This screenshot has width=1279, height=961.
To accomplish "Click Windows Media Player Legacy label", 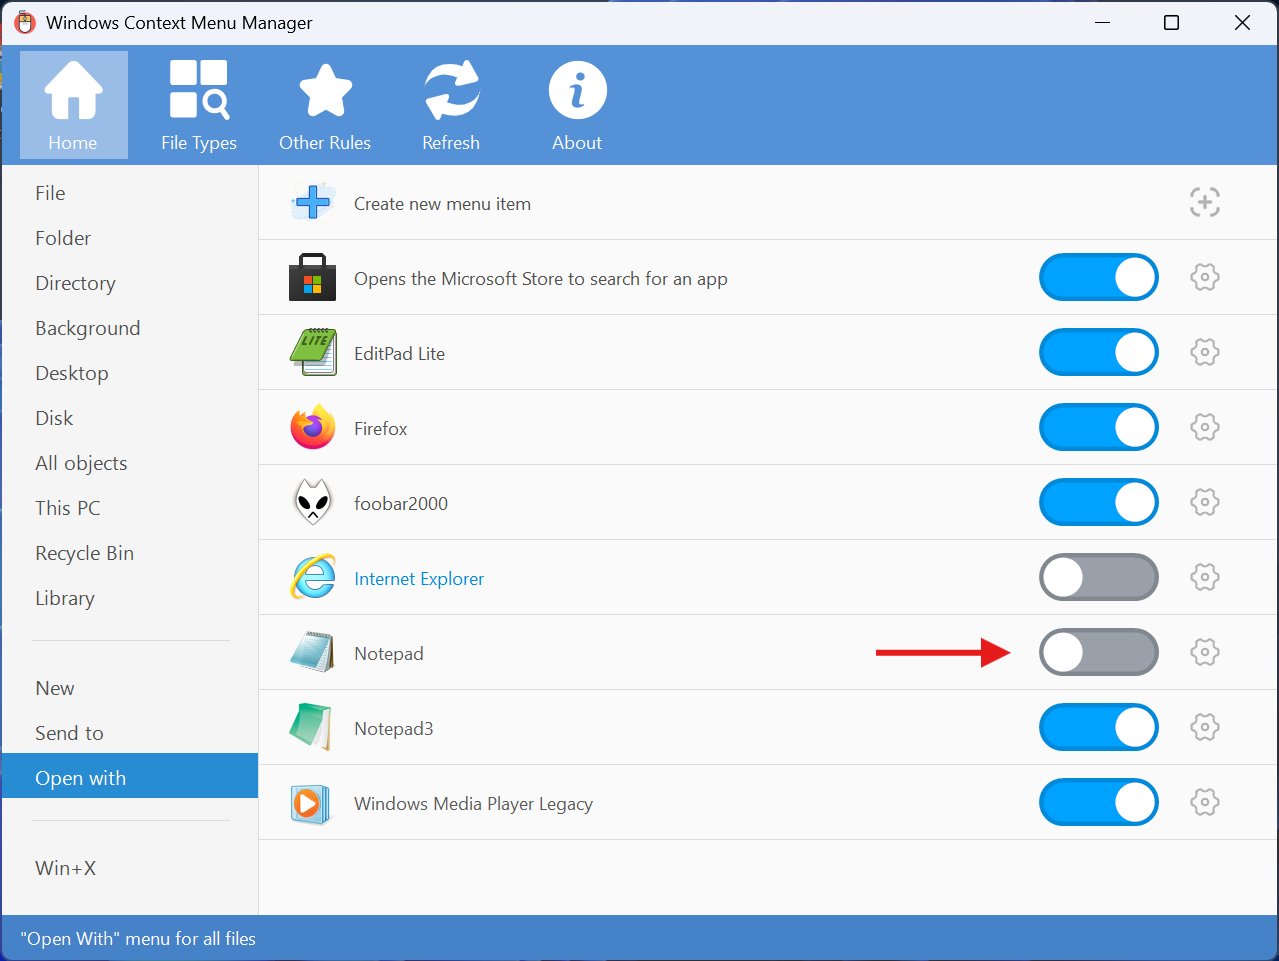I will tap(473, 804).
